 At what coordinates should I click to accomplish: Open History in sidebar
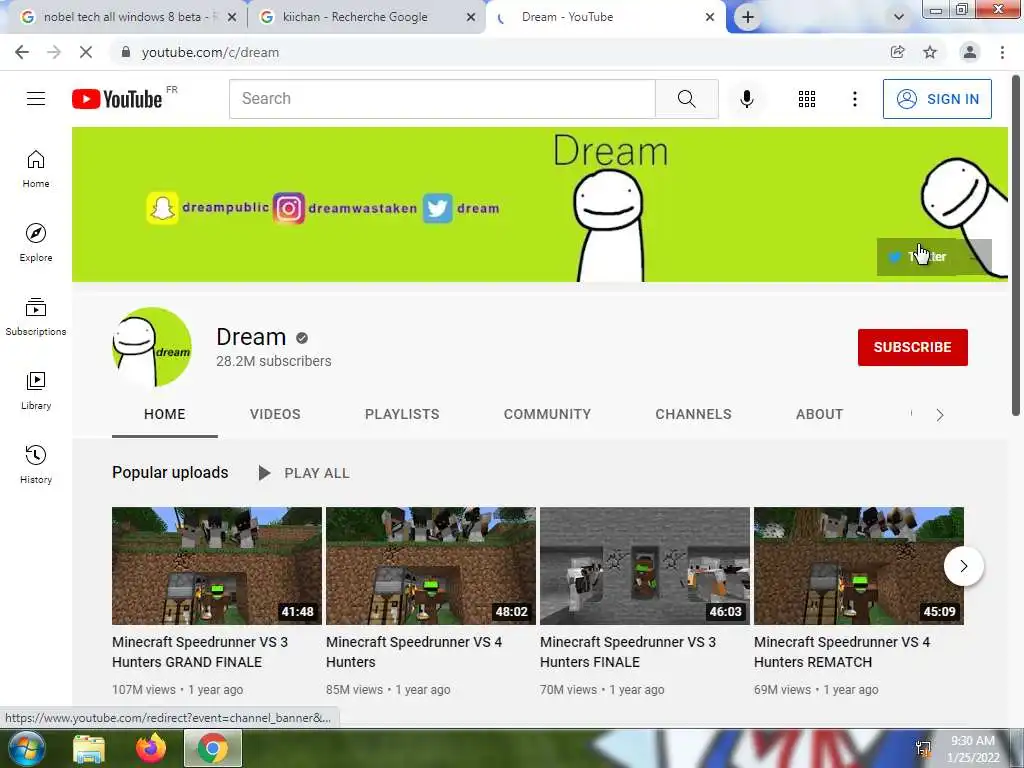(x=36, y=464)
